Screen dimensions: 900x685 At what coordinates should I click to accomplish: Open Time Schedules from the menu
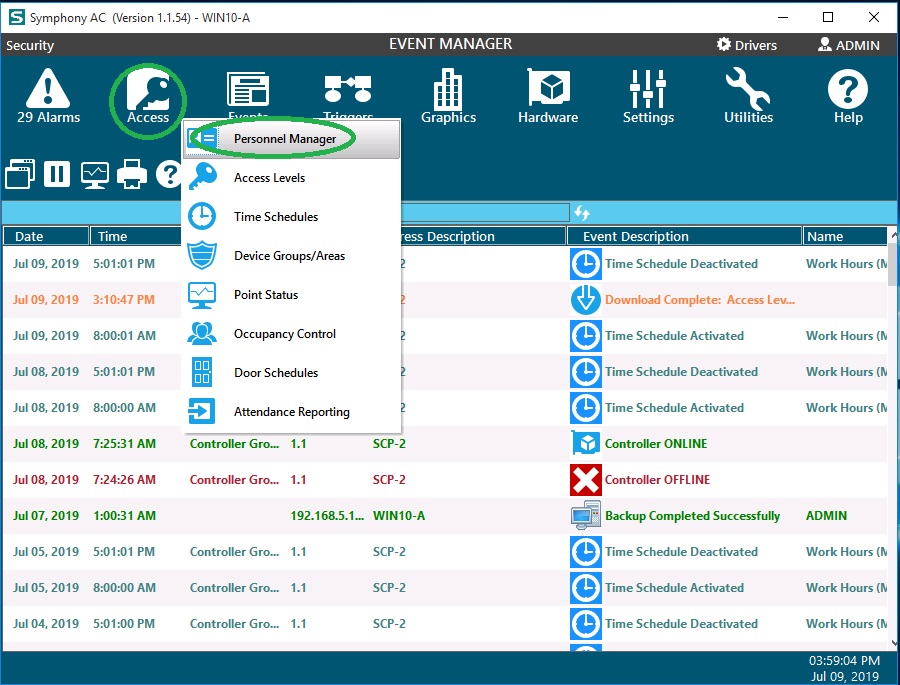[x=292, y=216]
